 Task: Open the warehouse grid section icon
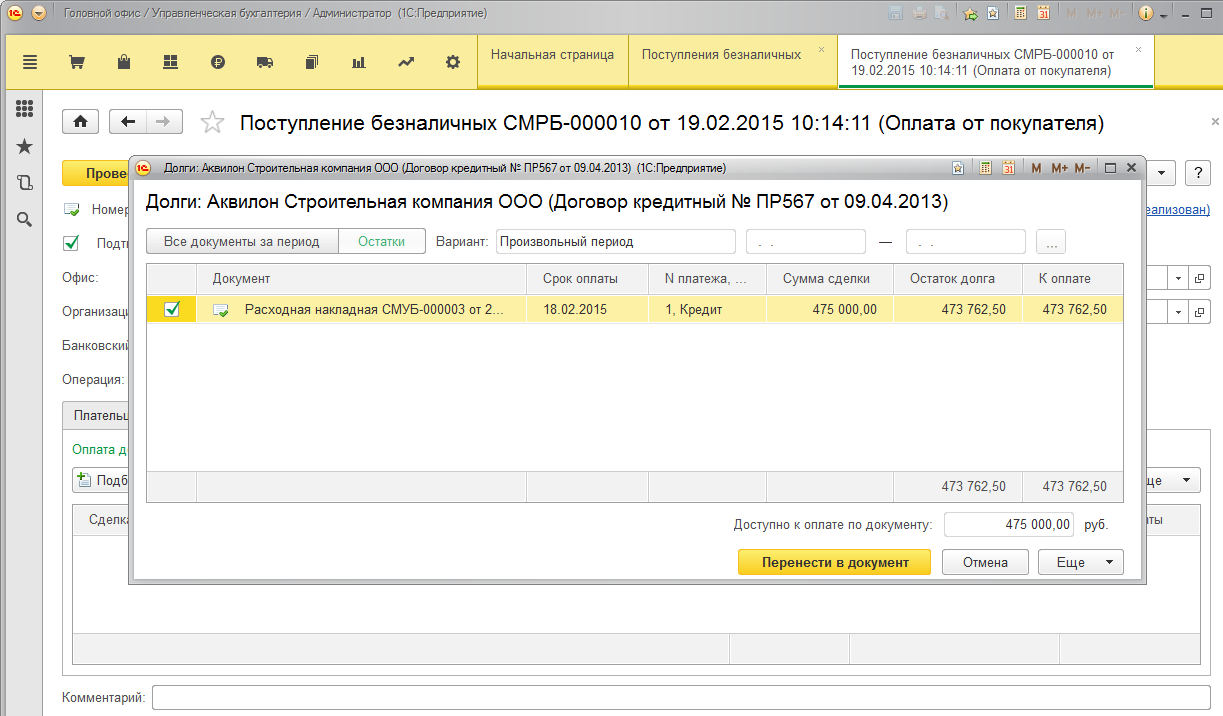pos(170,62)
